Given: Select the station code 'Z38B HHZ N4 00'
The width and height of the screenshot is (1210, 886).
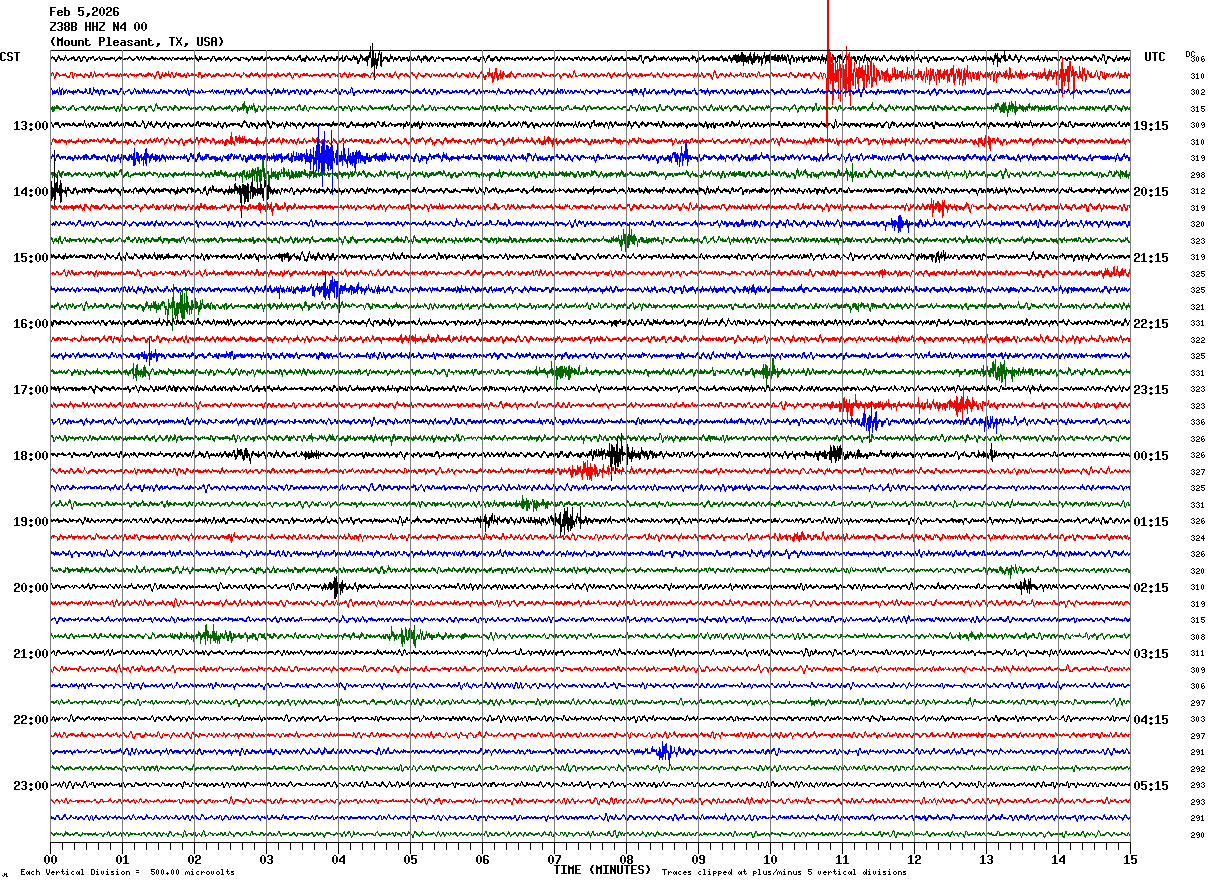Looking at the screenshot, I should tap(98, 27).
